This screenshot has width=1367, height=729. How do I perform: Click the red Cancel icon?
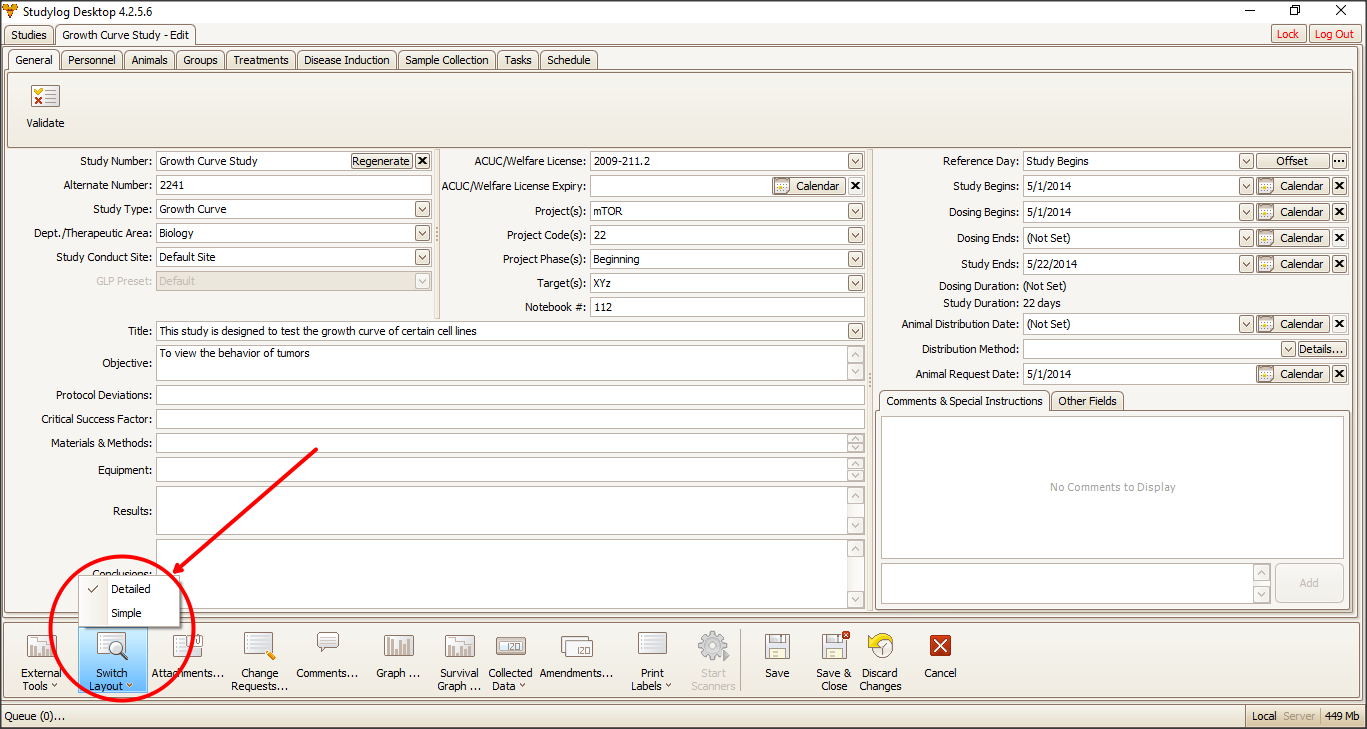[x=940, y=646]
